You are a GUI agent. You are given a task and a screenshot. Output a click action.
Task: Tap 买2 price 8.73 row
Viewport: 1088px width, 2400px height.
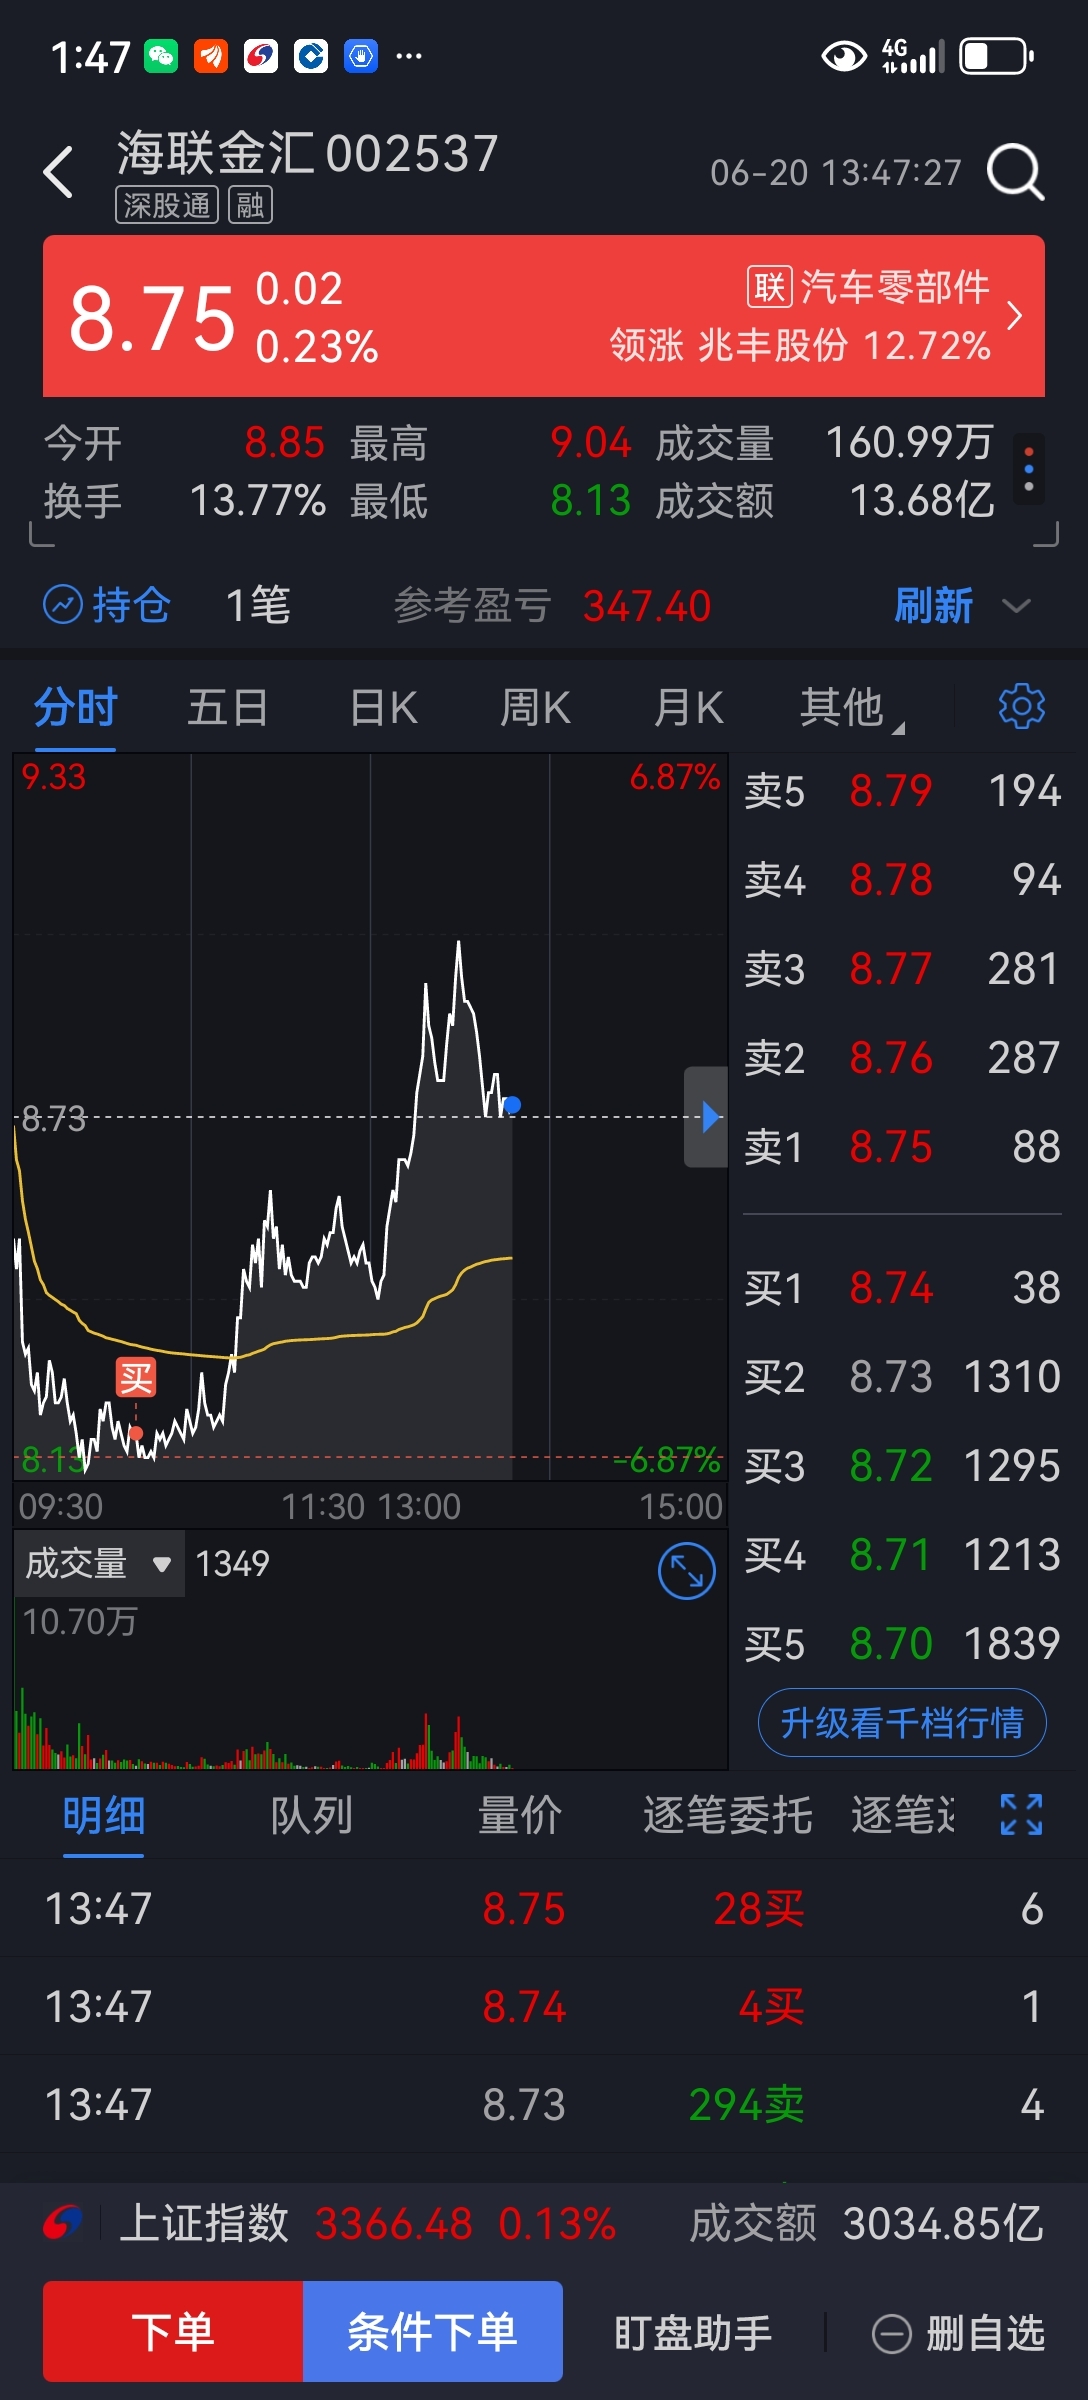[x=902, y=1377]
